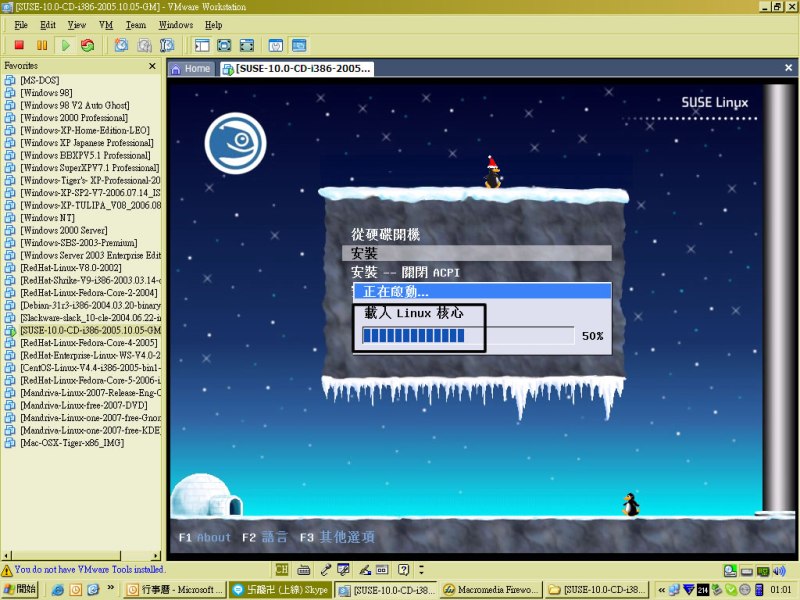Click the VM CD-ROM device status icon

pos(730,571)
